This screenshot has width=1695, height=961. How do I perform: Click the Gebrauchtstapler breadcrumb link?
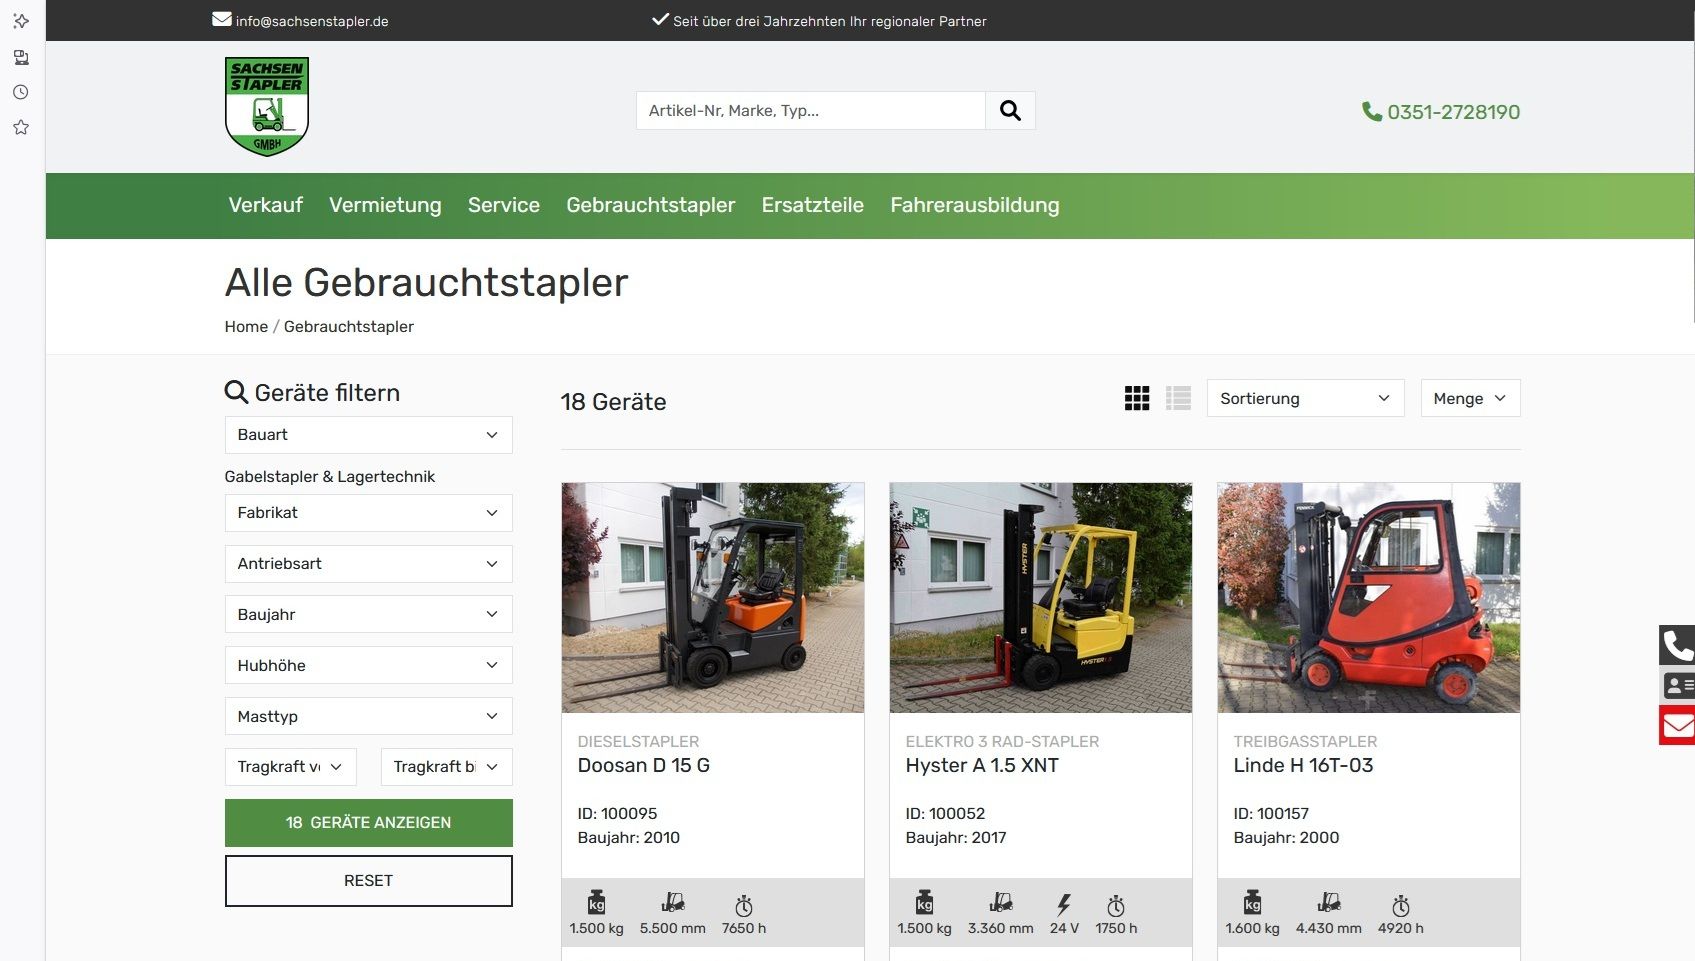click(x=349, y=327)
